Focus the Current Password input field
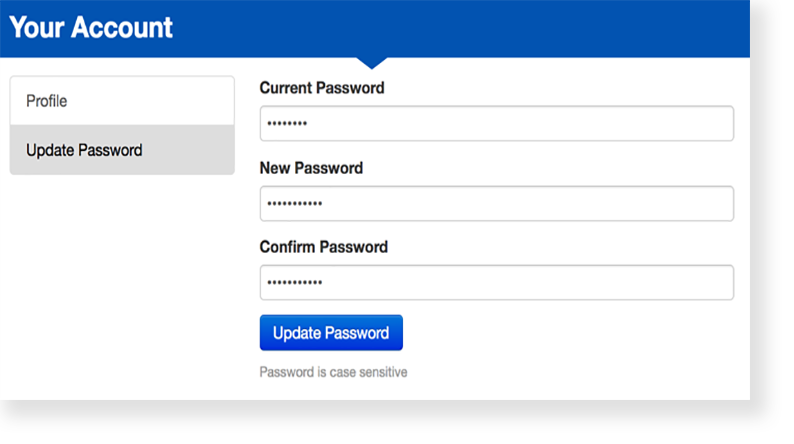 tap(496, 124)
